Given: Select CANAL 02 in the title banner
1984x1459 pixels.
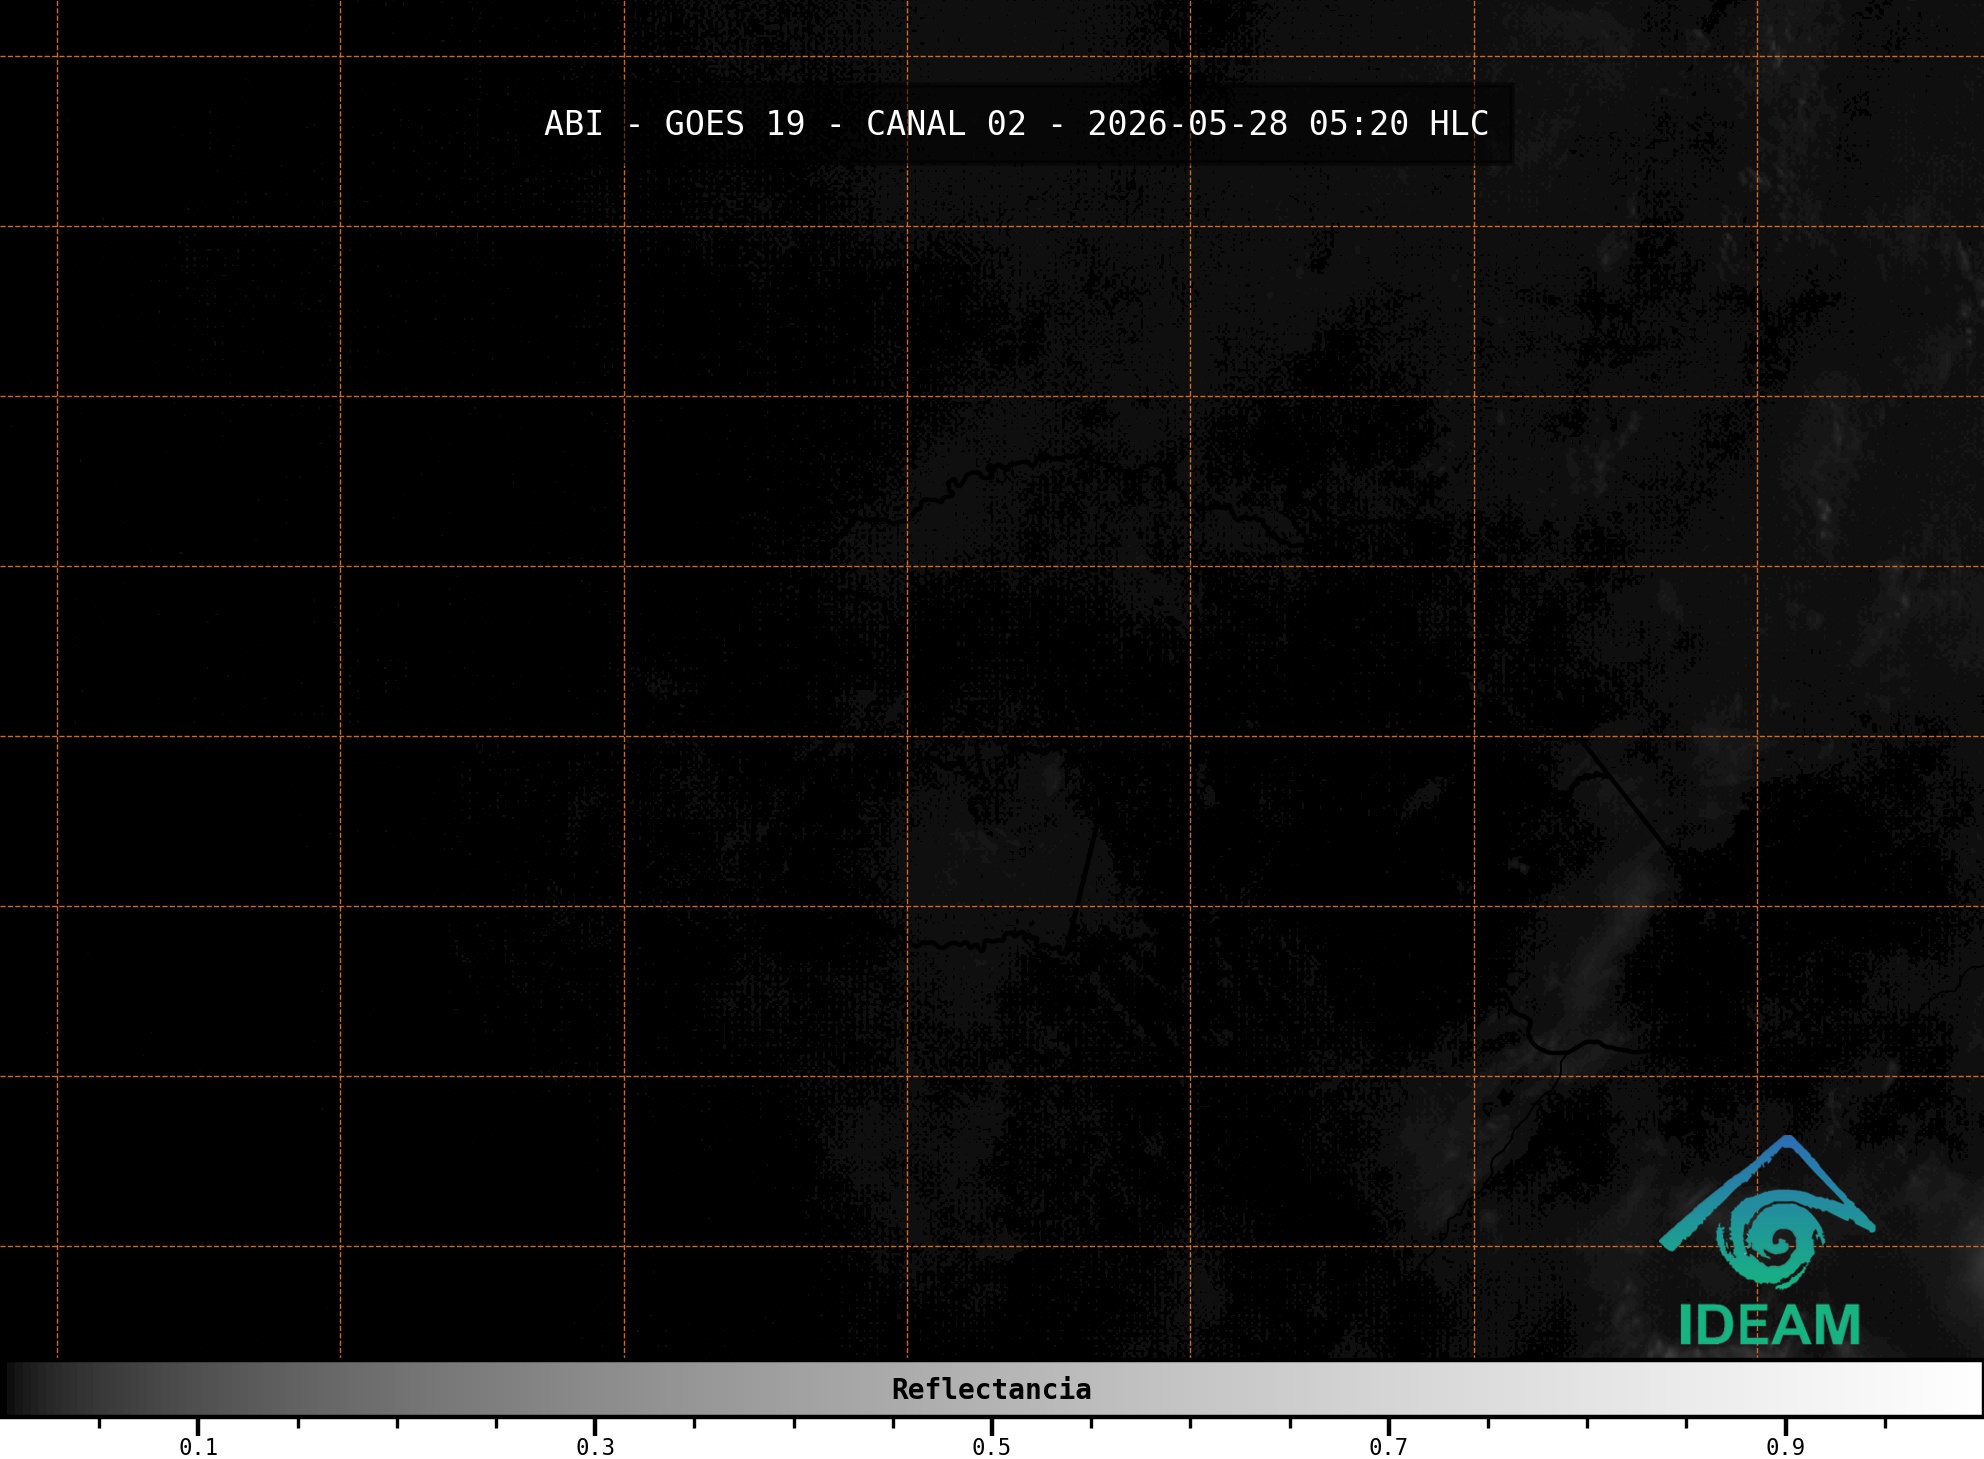Looking at the screenshot, I should pyautogui.click(x=946, y=124).
